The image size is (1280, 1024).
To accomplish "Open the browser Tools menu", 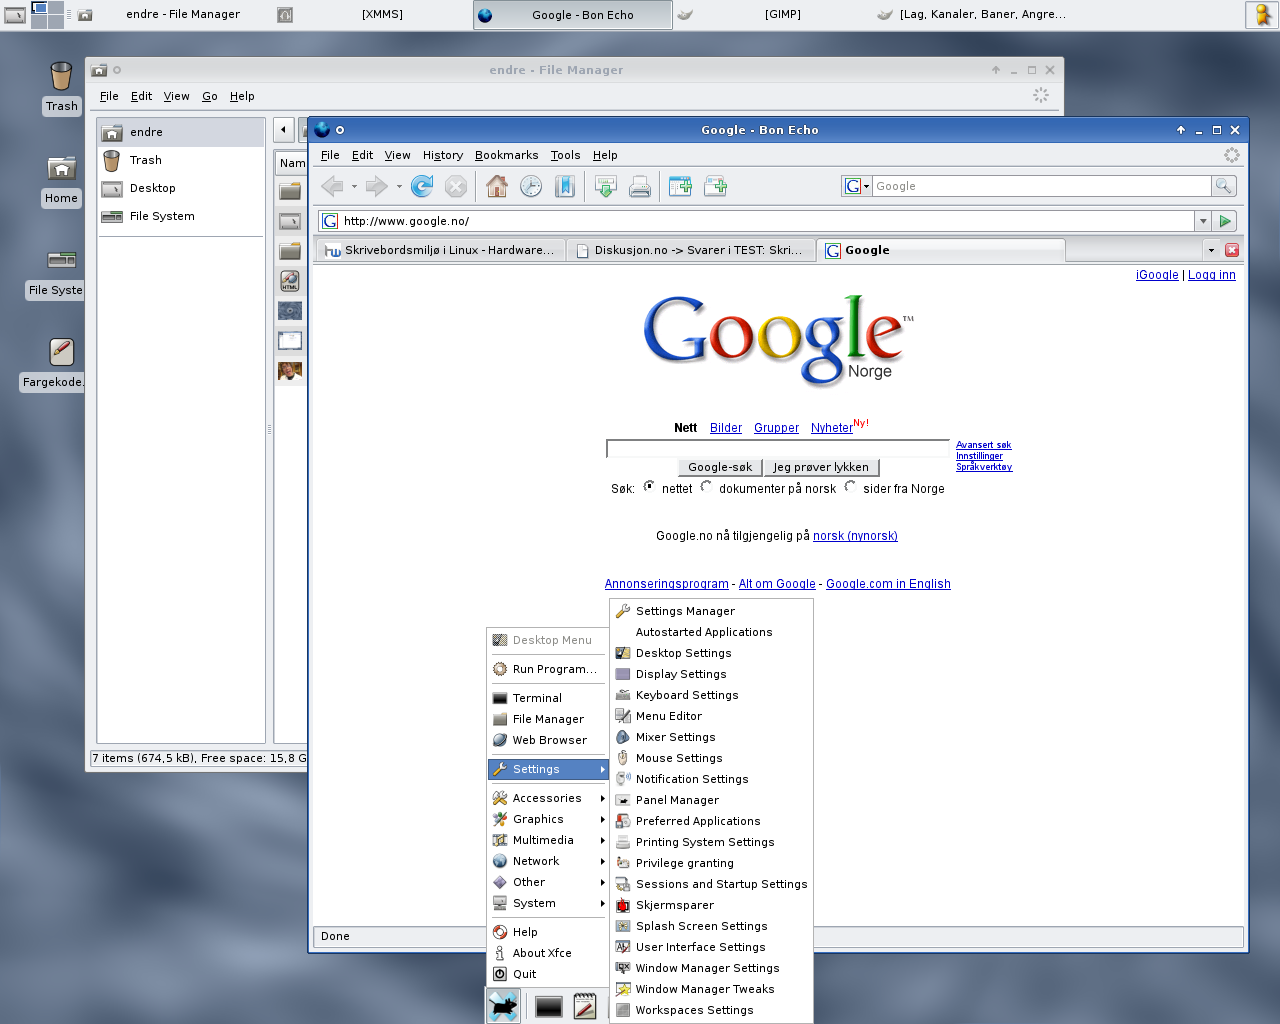I will pos(565,155).
